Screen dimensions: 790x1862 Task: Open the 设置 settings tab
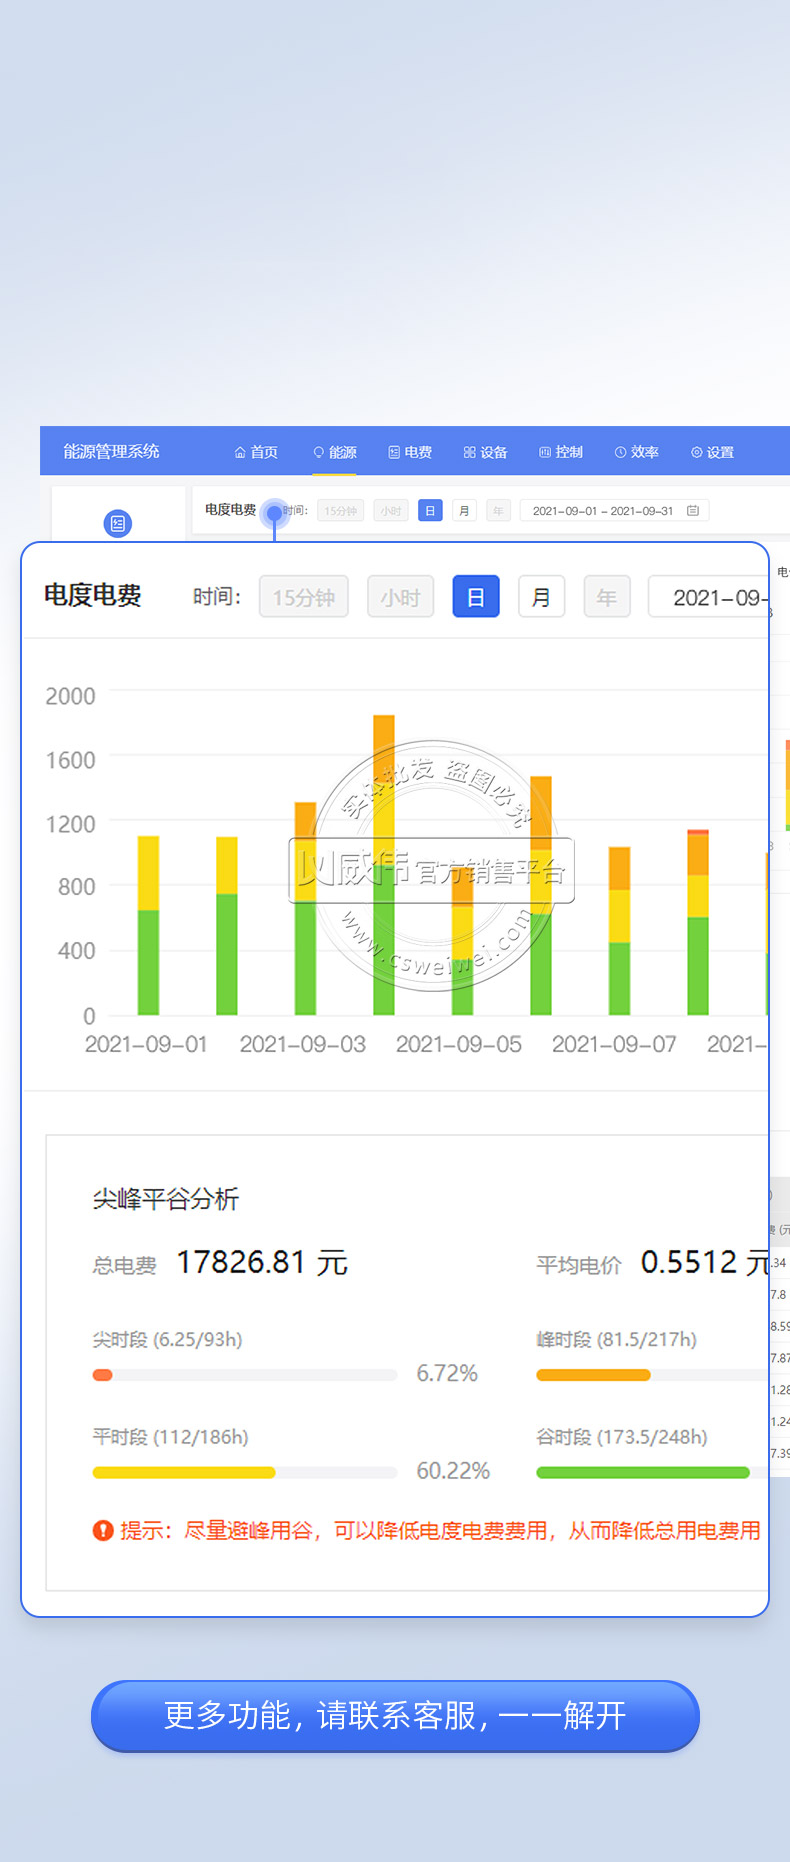[712, 452]
